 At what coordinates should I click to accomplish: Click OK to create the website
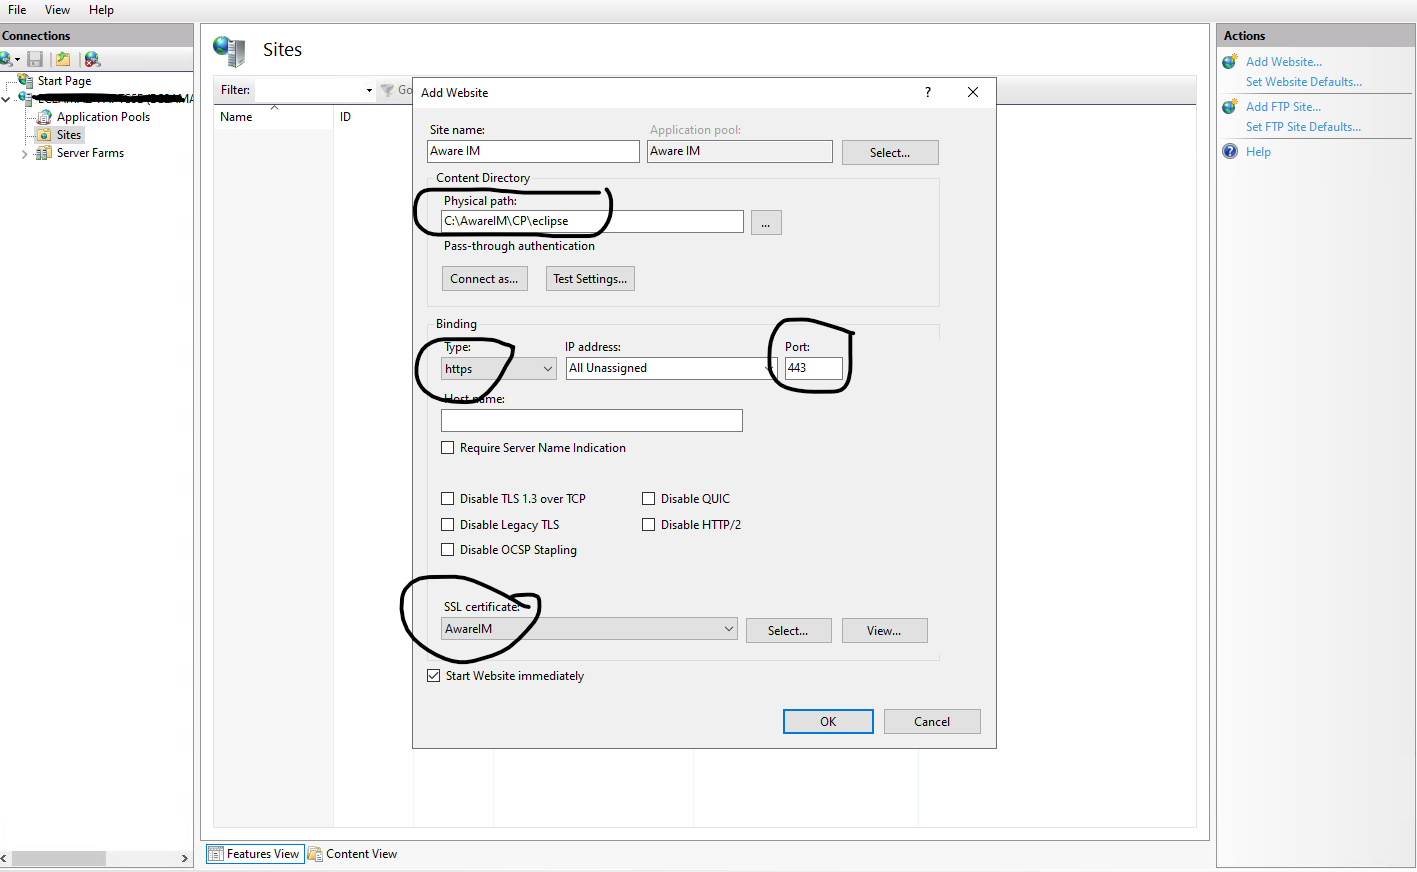(828, 722)
